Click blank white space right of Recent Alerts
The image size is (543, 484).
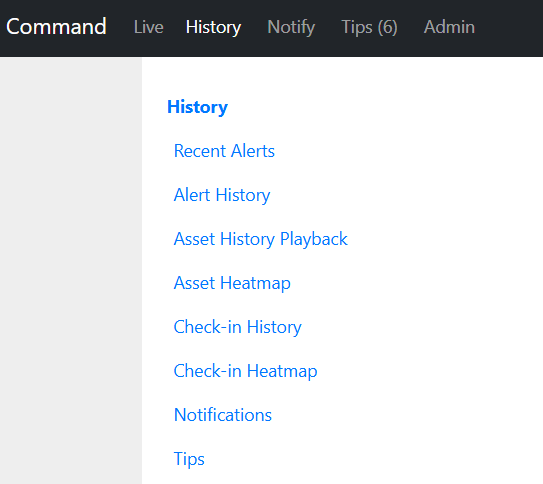click(x=409, y=151)
